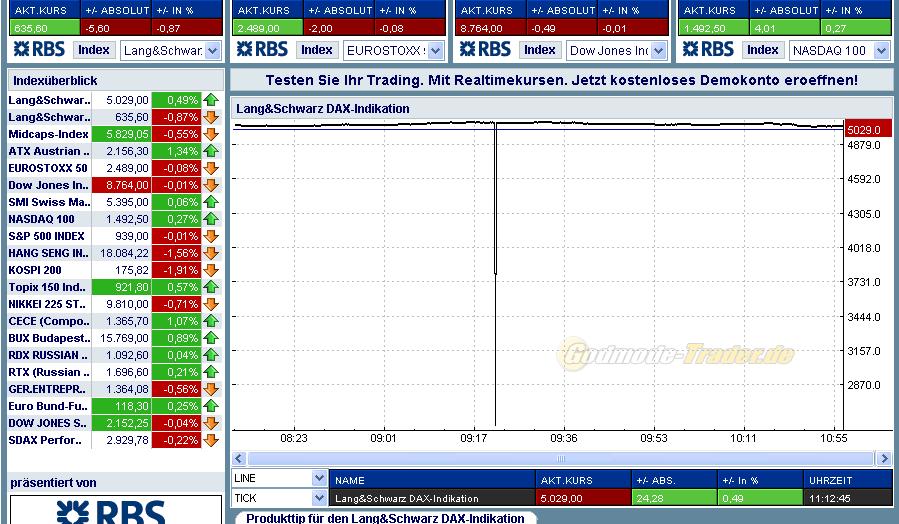Click the Index button beside Dow Jones selector
This screenshot has height=524, width=899.
point(540,50)
